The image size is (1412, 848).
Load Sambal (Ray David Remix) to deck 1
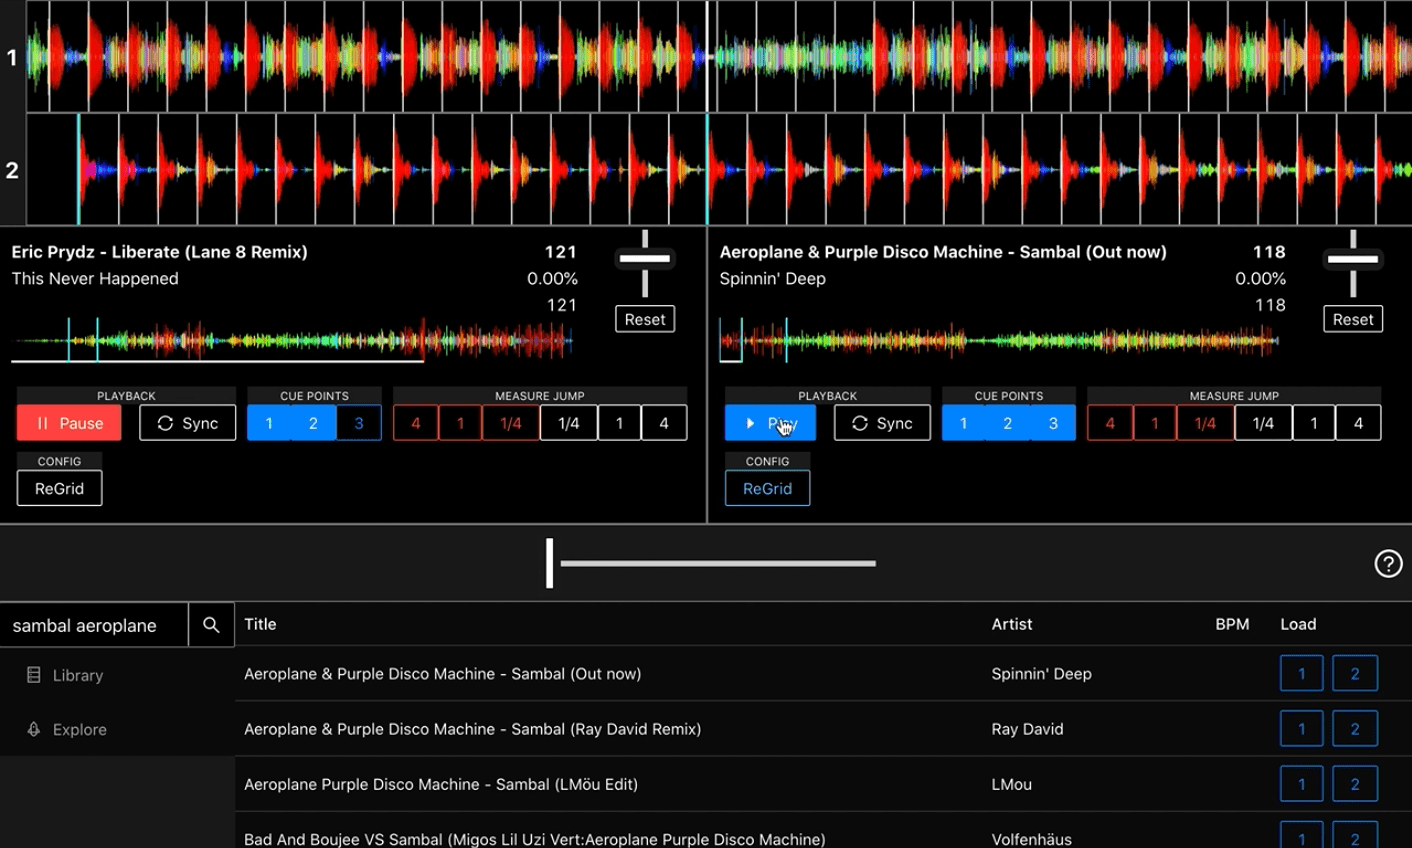coord(1301,728)
